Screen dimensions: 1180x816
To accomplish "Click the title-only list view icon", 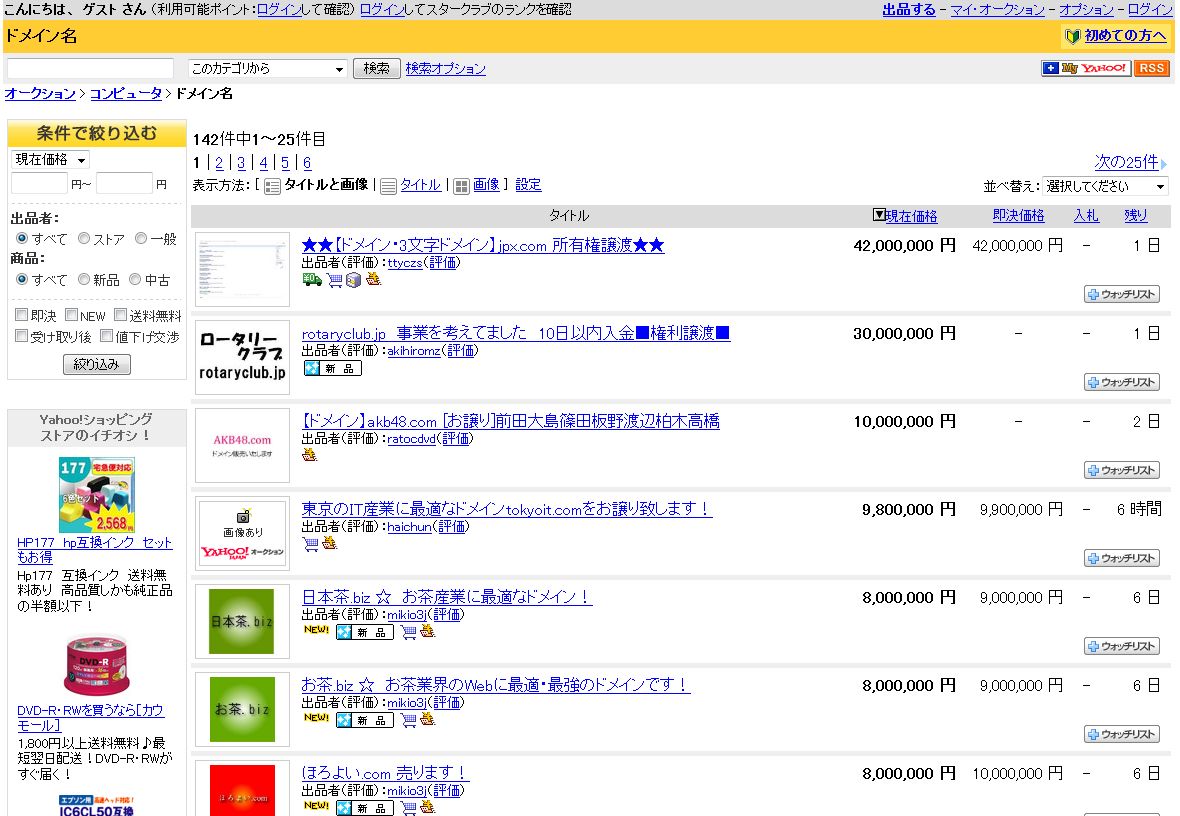I will coord(388,186).
